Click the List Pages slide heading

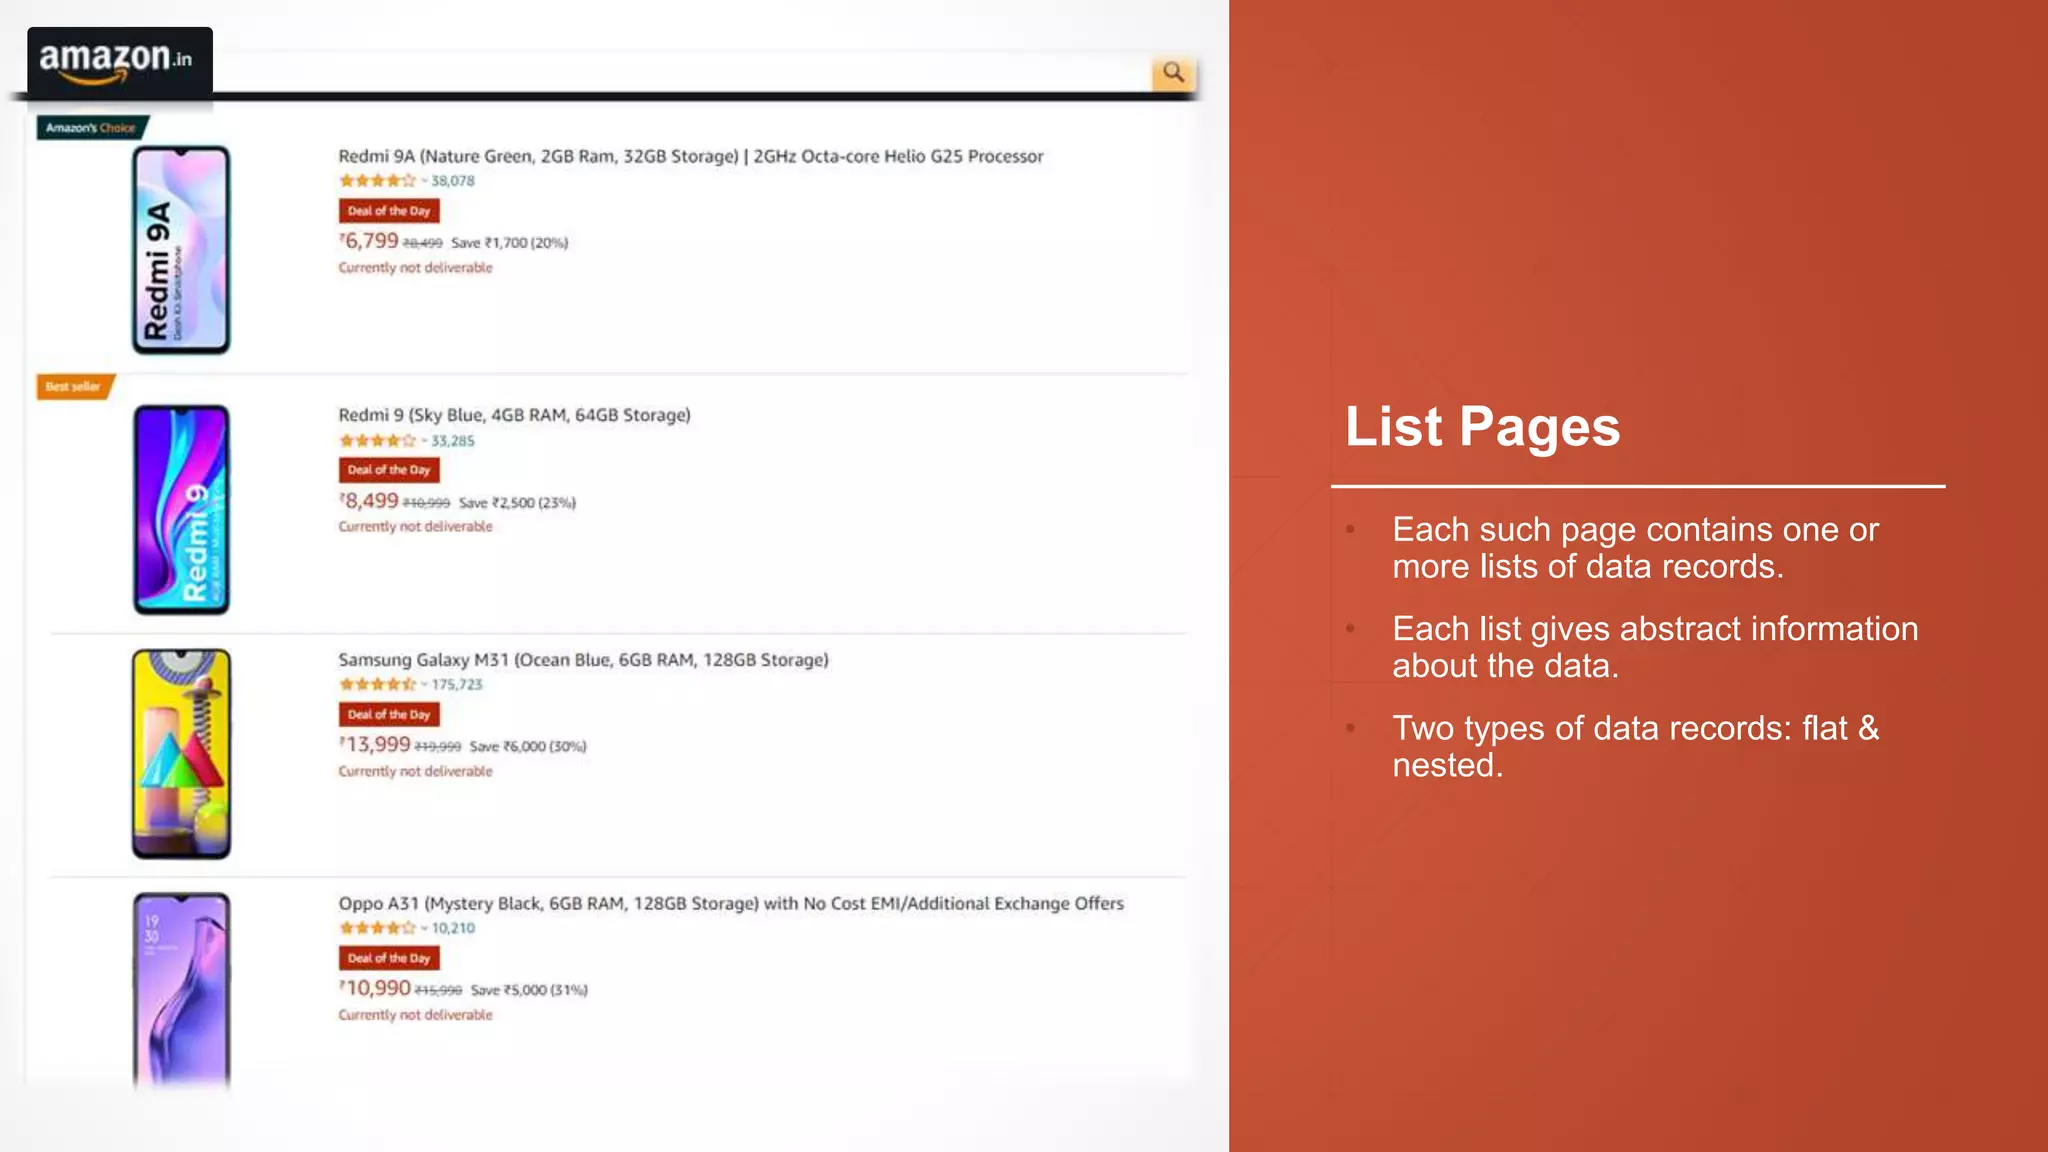tap(1482, 427)
